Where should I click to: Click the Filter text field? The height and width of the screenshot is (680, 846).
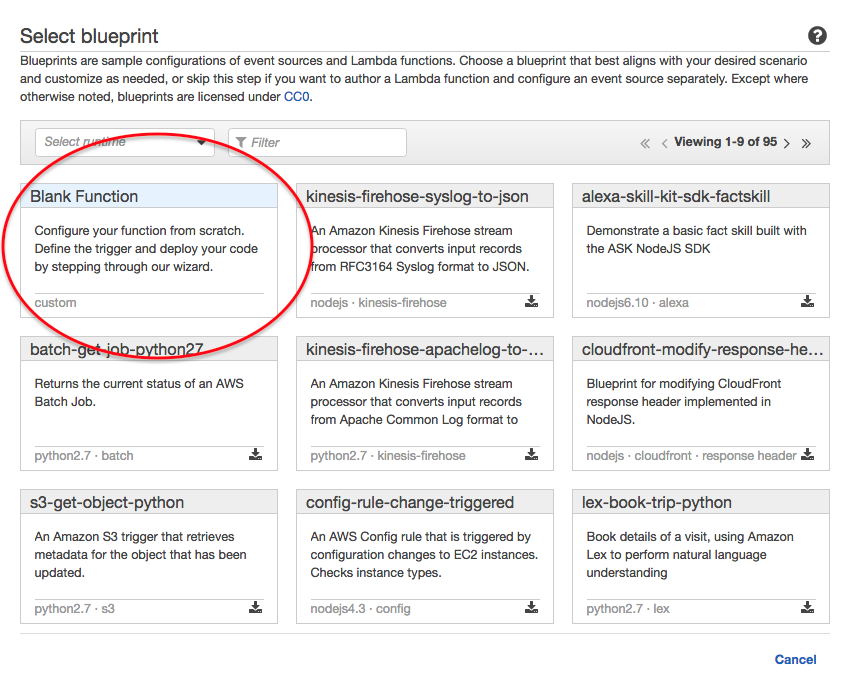tap(317, 142)
